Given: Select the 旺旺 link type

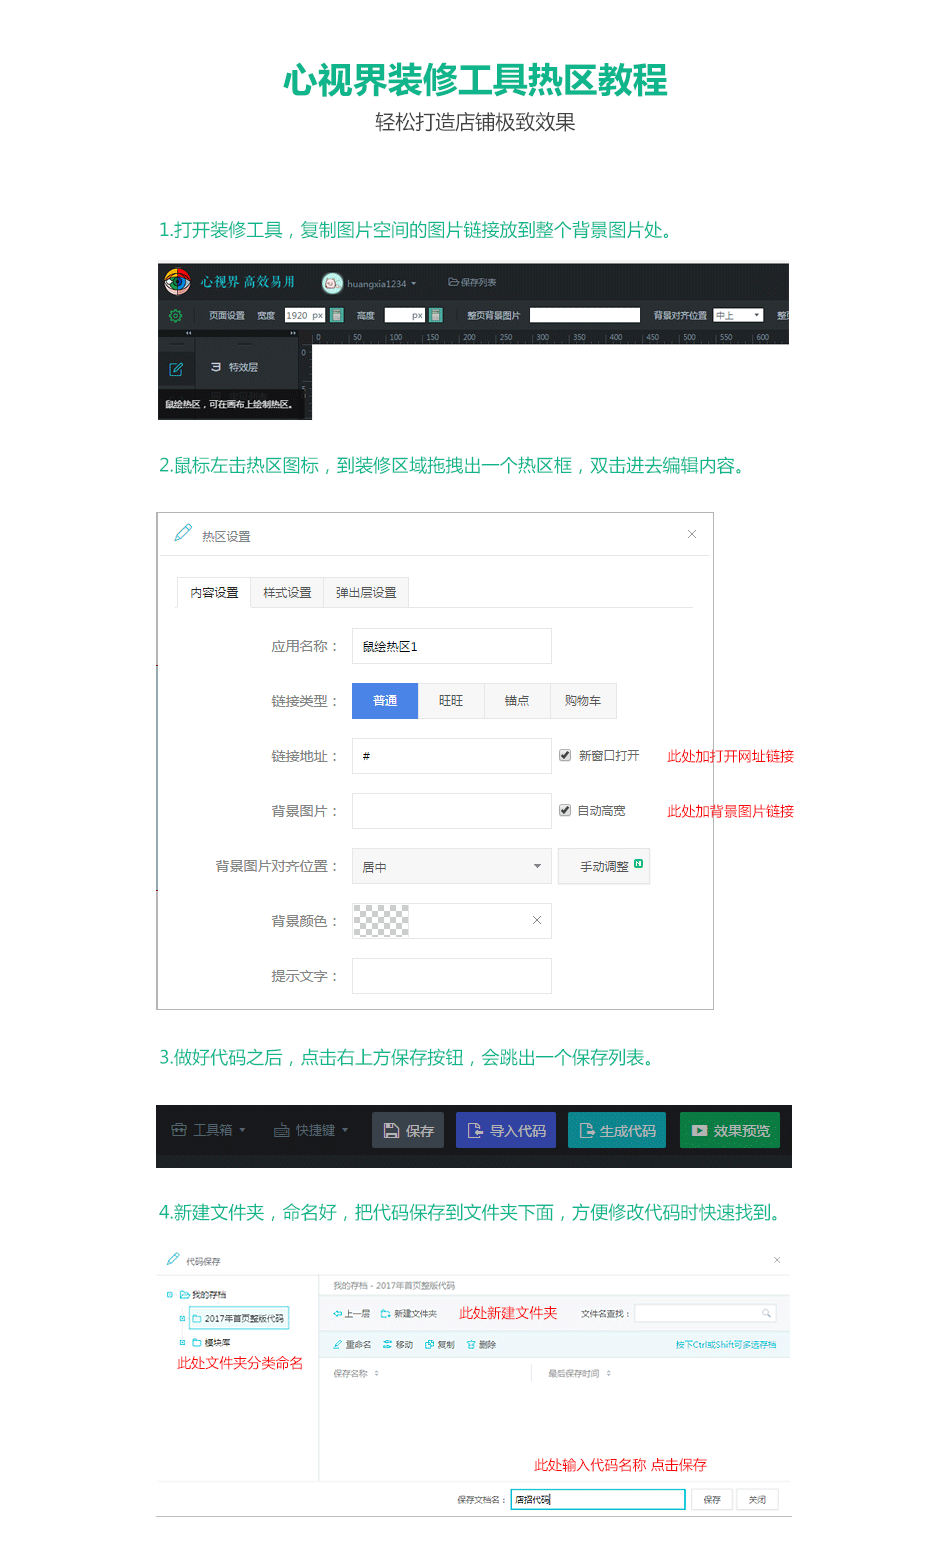Looking at the screenshot, I should pyautogui.click(x=451, y=701).
